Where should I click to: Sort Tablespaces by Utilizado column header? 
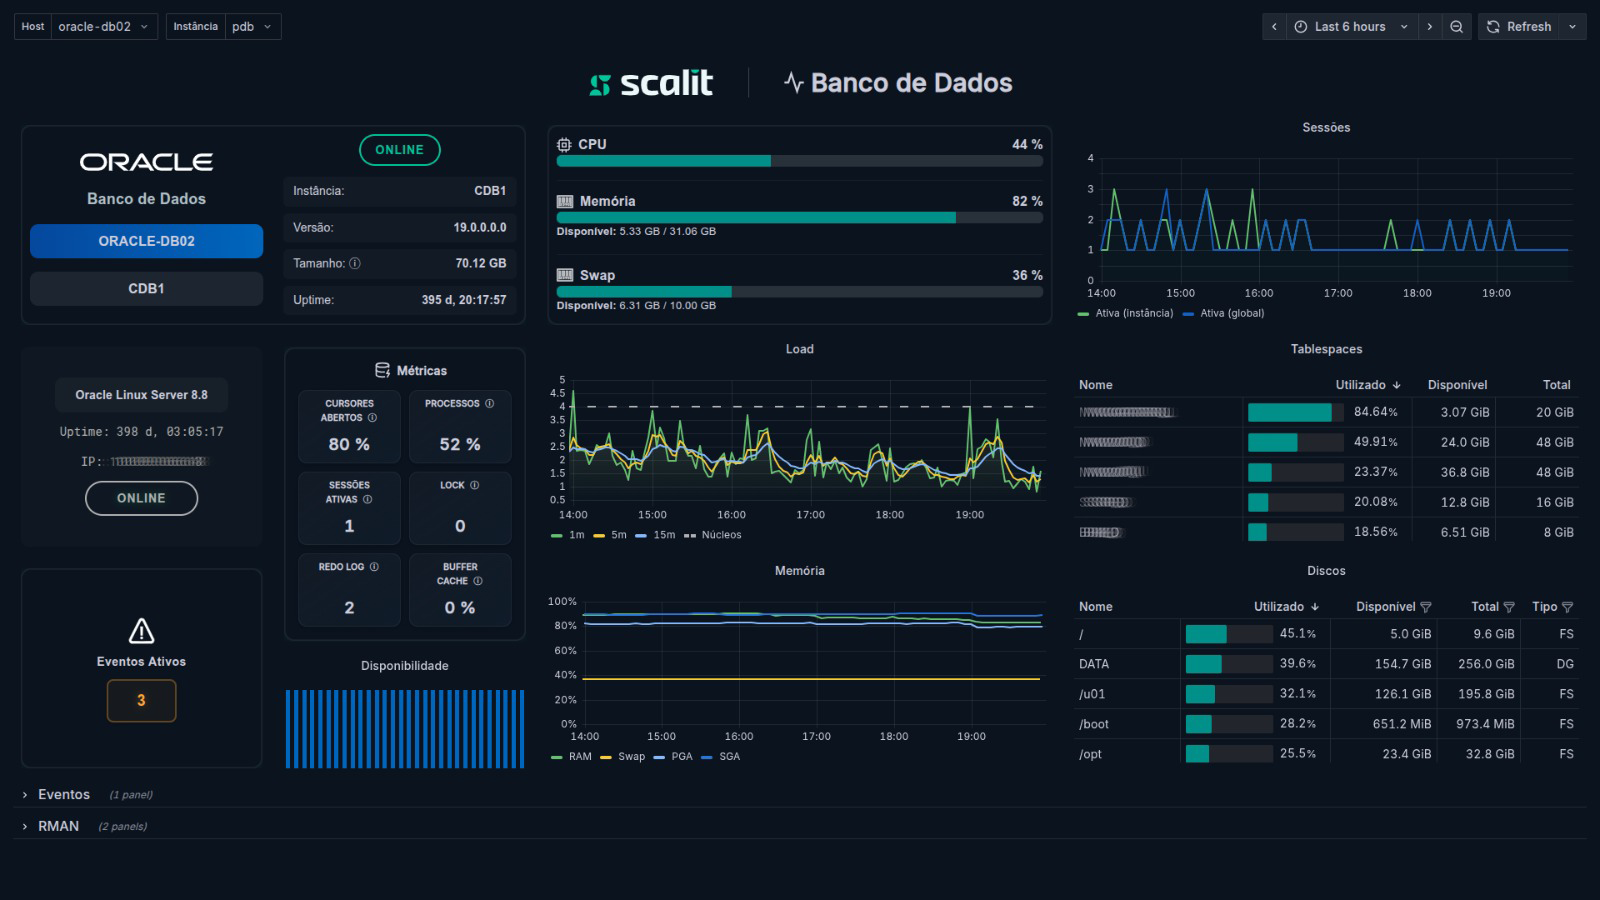tap(1367, 385)
